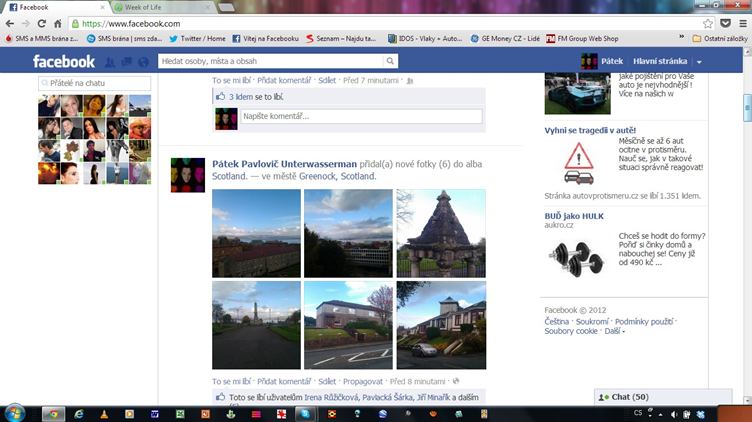Click audience icon beside Před 7 minutami
This screenshot has height=422, width=752.
[410, 81]
